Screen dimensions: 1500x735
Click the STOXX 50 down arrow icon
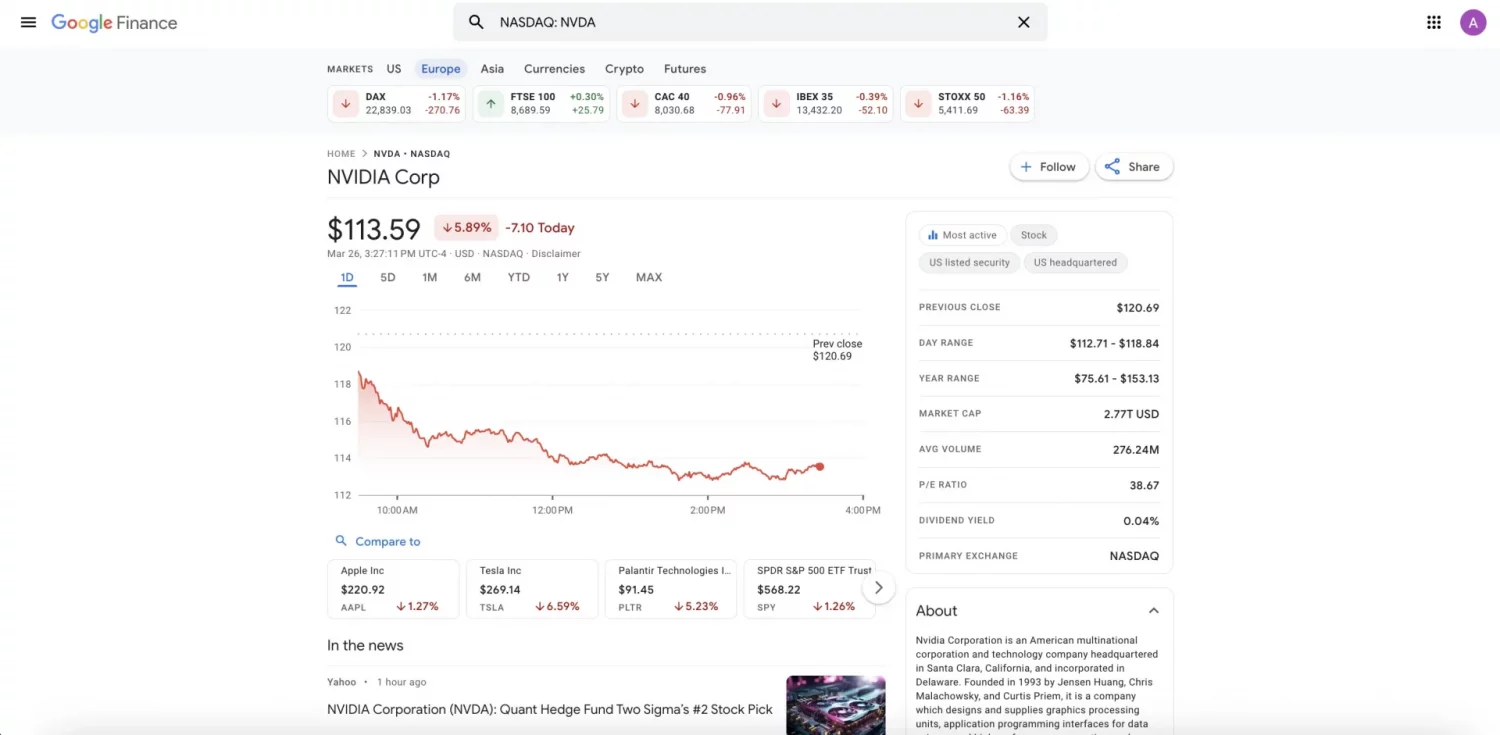tap(919, 104)
